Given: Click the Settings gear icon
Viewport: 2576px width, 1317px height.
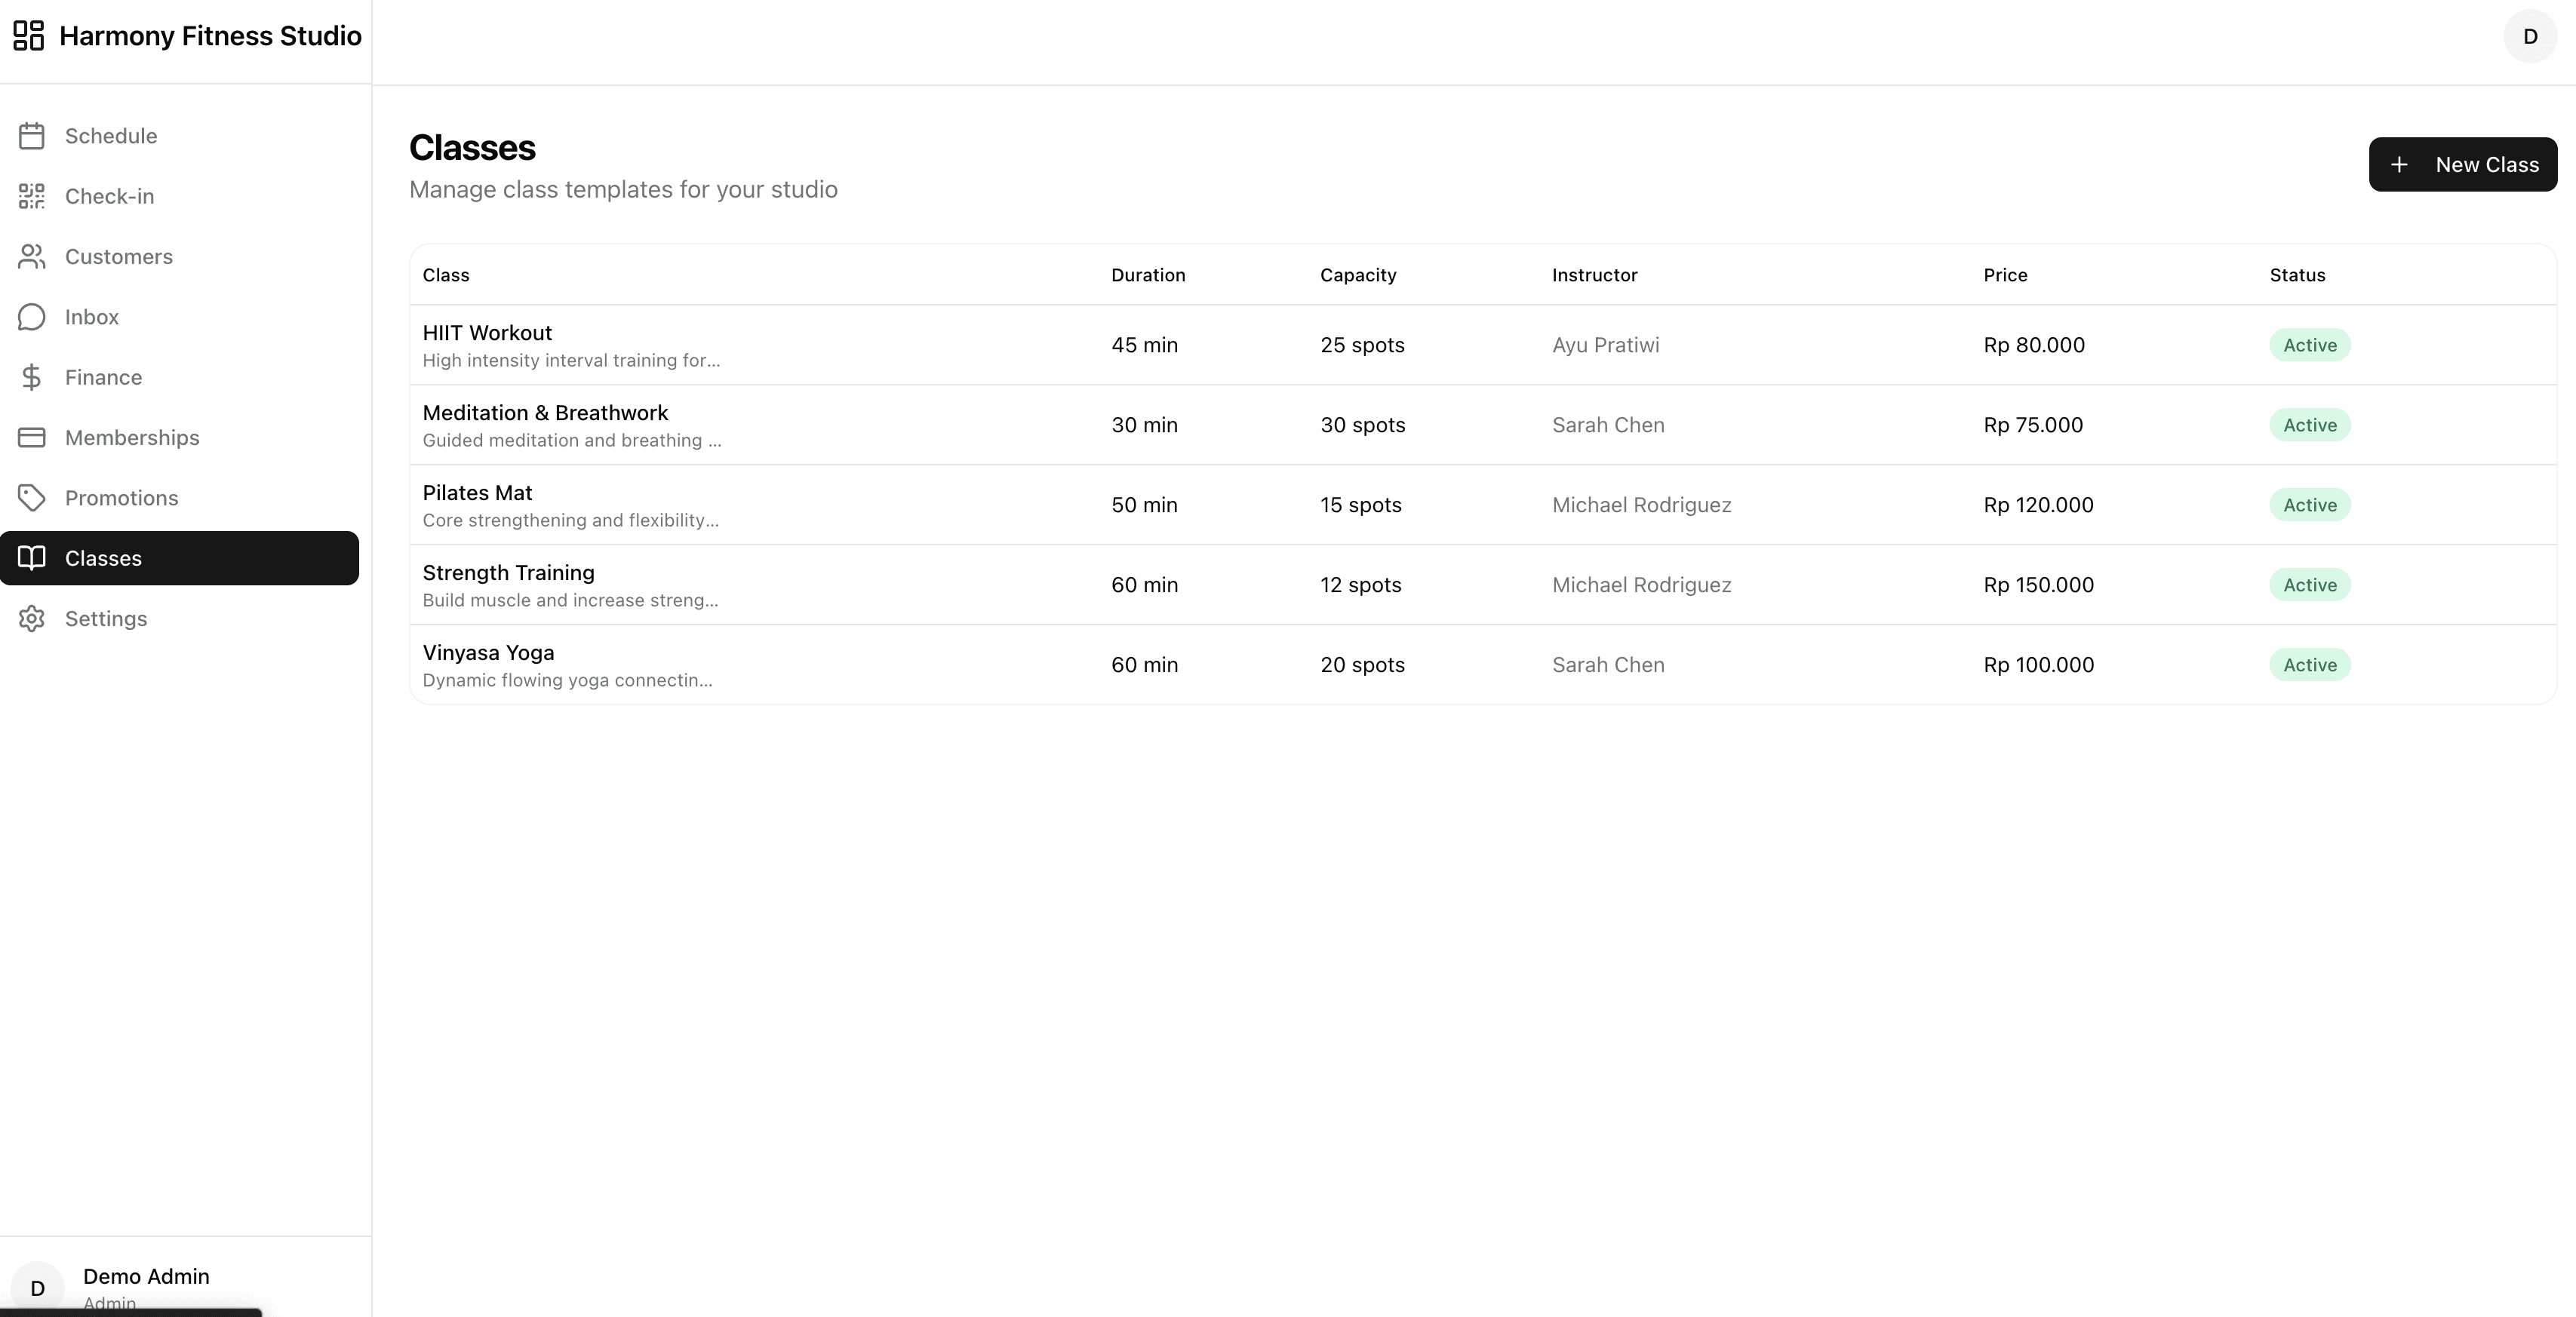Looking at the screenshot, I should (x=31, y=619).
